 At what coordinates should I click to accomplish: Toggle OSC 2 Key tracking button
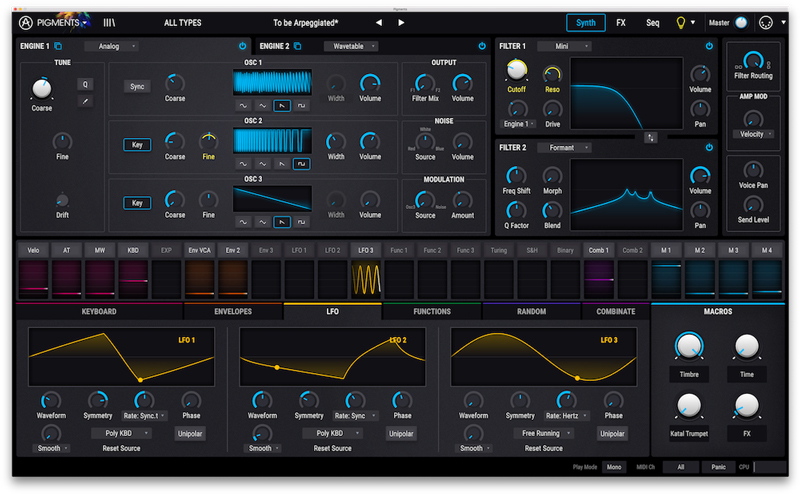pyautogui.click(x=137, y=144)
